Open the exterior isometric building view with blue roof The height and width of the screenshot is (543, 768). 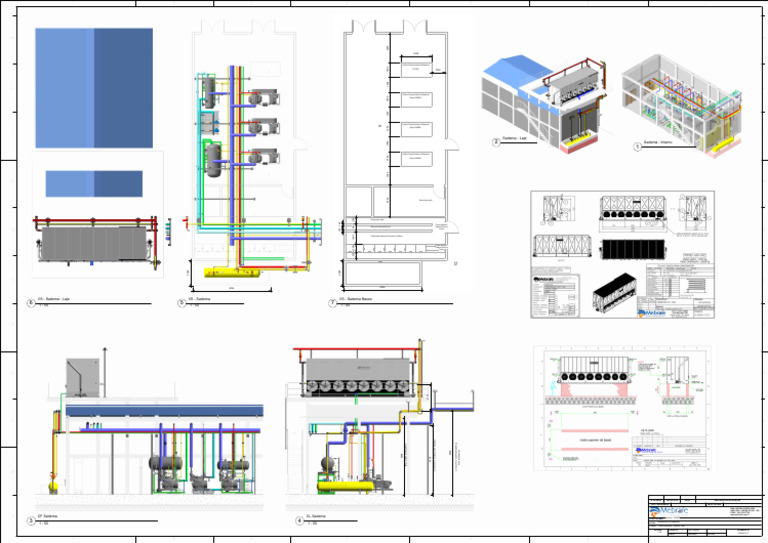point(544,103)
